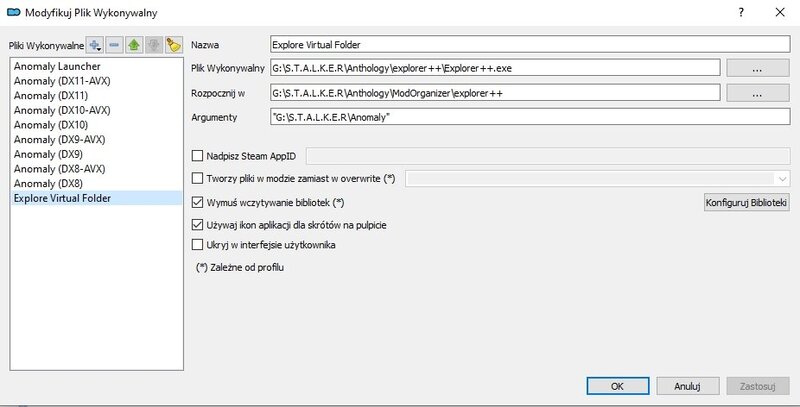Viewport: 800px width, 407px height.
Task: Enable the Nadpisz Steam AppID checkbox
Action: coord(197,155)
